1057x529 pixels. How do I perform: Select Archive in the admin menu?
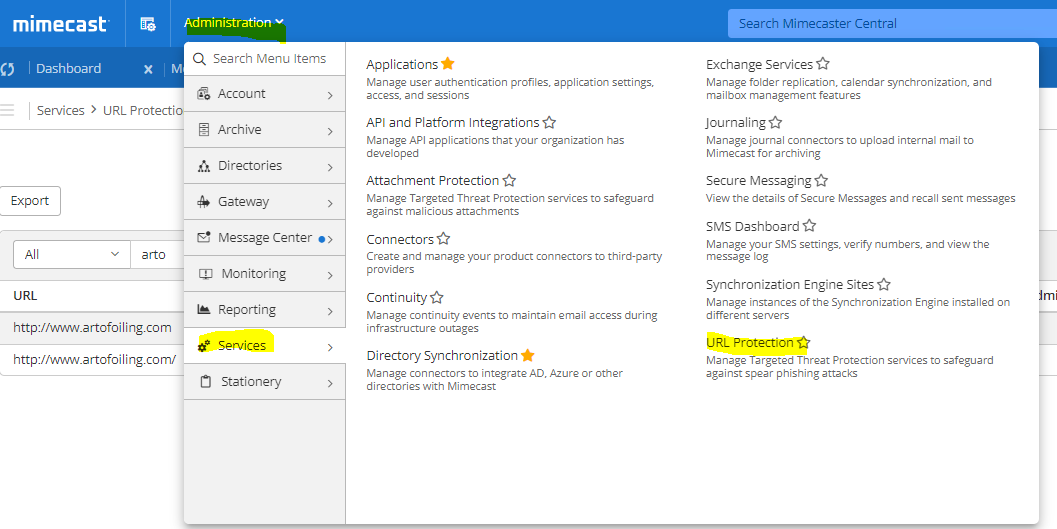[264, 129]
